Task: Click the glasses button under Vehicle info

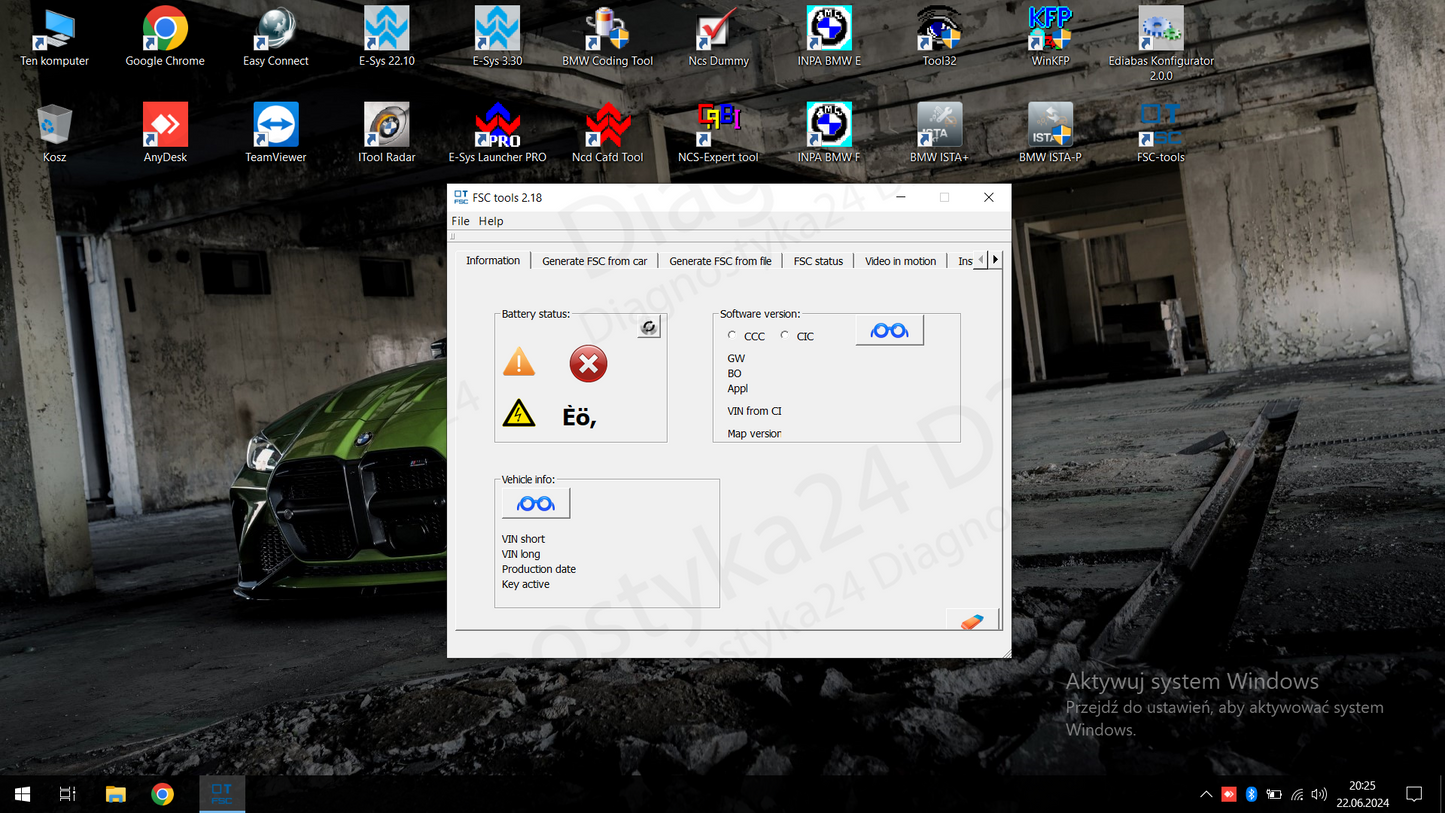Action: tap(534, 503)
